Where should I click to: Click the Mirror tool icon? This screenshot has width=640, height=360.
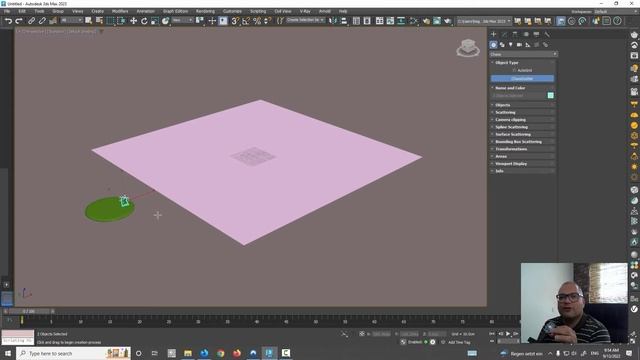[x=333, y=21]
